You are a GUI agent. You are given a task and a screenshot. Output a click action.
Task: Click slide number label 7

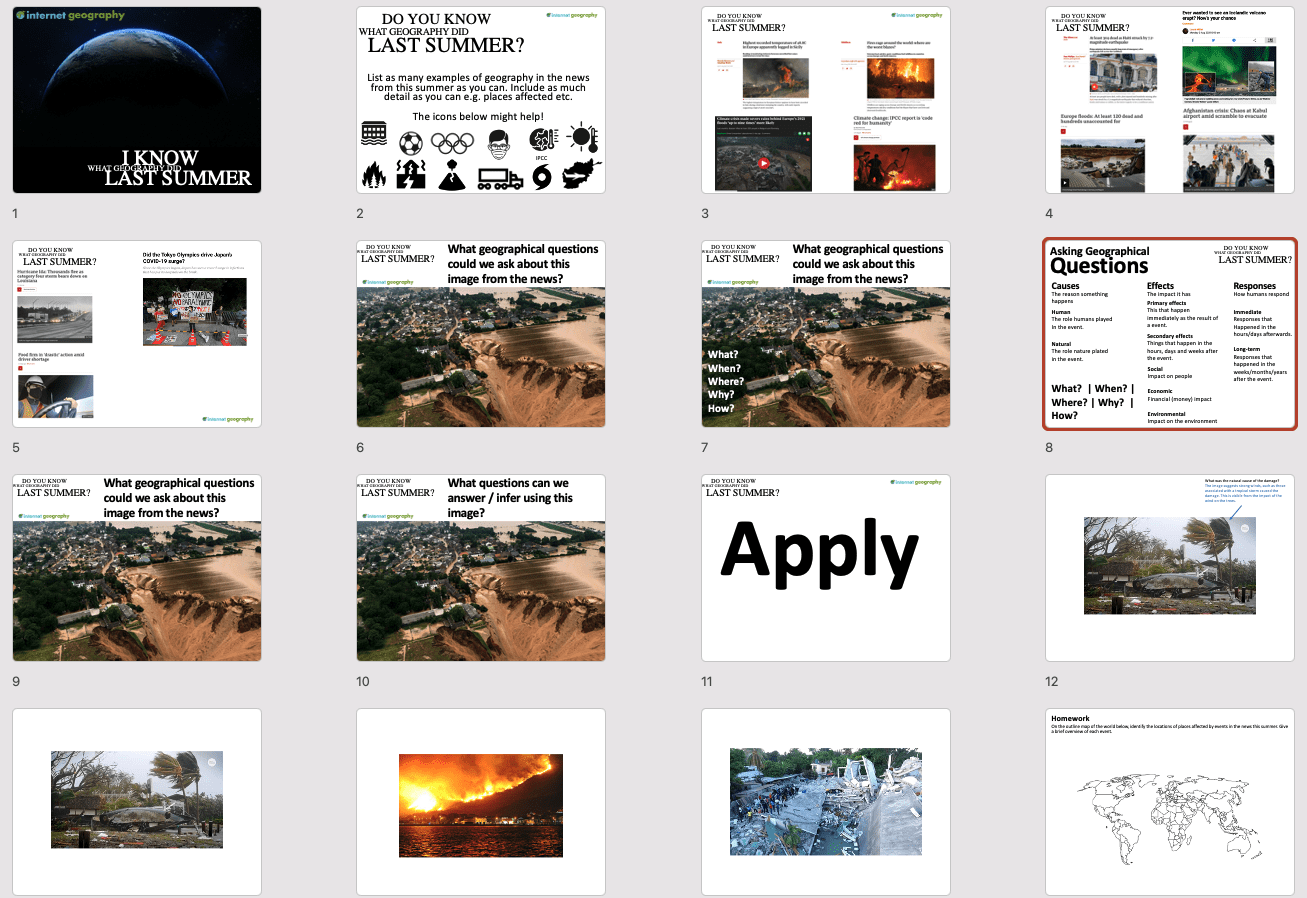click(705, 447)
